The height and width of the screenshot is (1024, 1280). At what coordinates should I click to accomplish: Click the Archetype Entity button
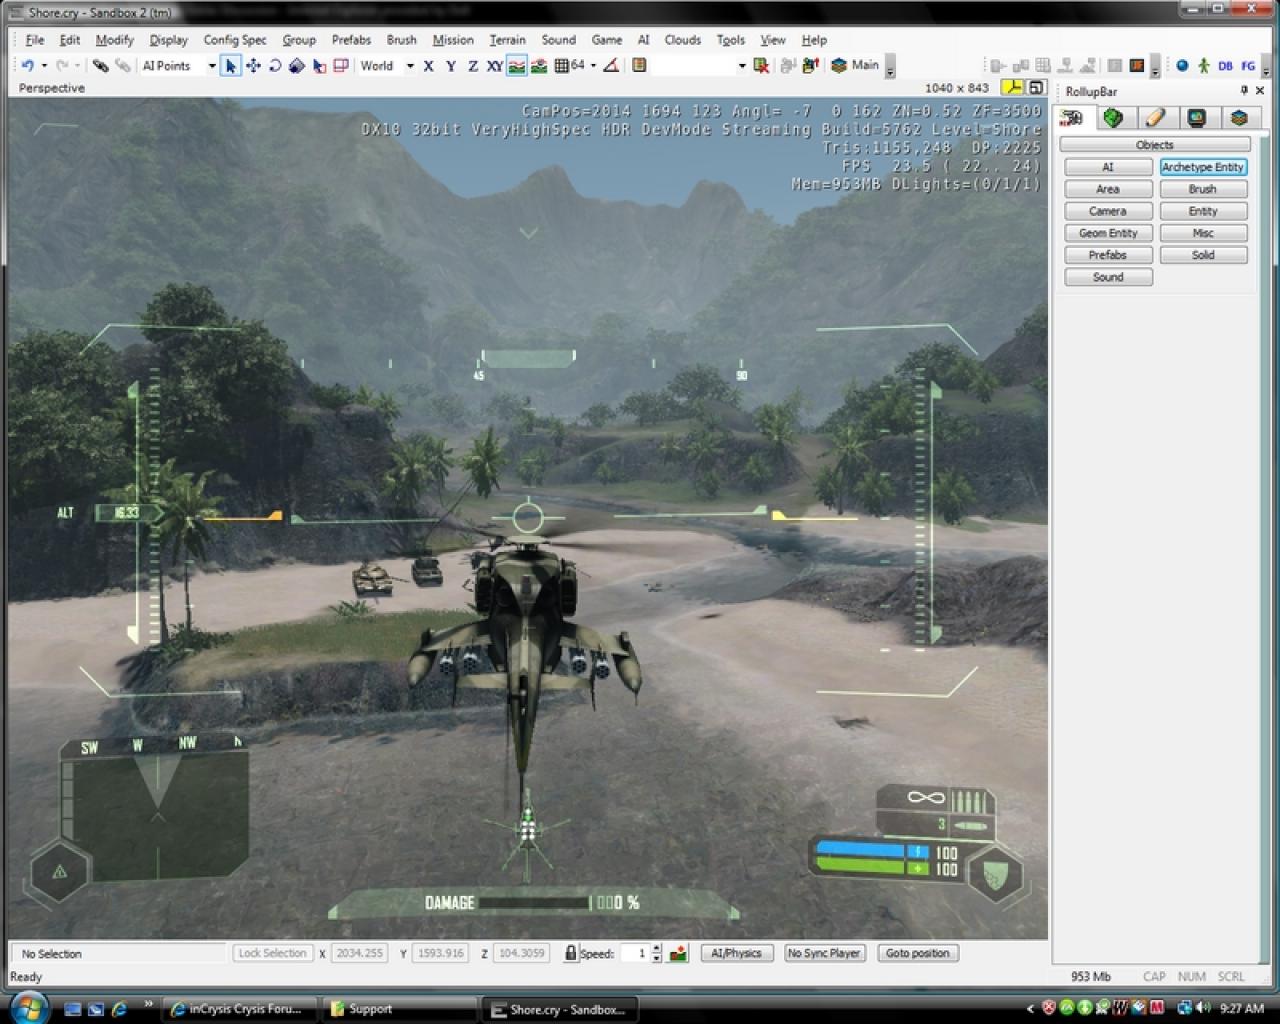(x=1203, y=167)
